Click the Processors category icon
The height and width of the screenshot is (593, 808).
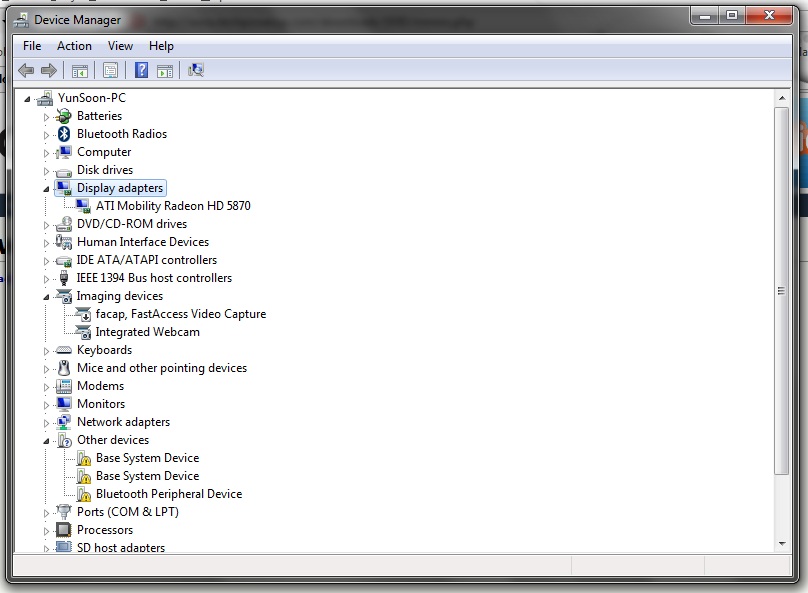[x=63, y=530]
